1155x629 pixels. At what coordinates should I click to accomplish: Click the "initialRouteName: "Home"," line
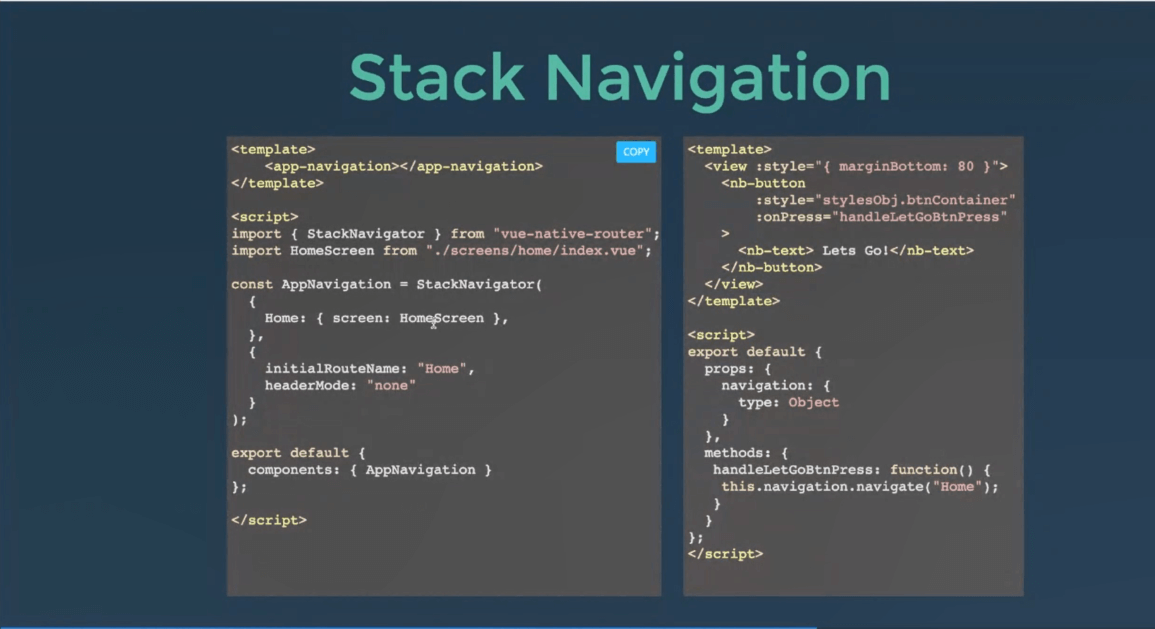[370, 368]
